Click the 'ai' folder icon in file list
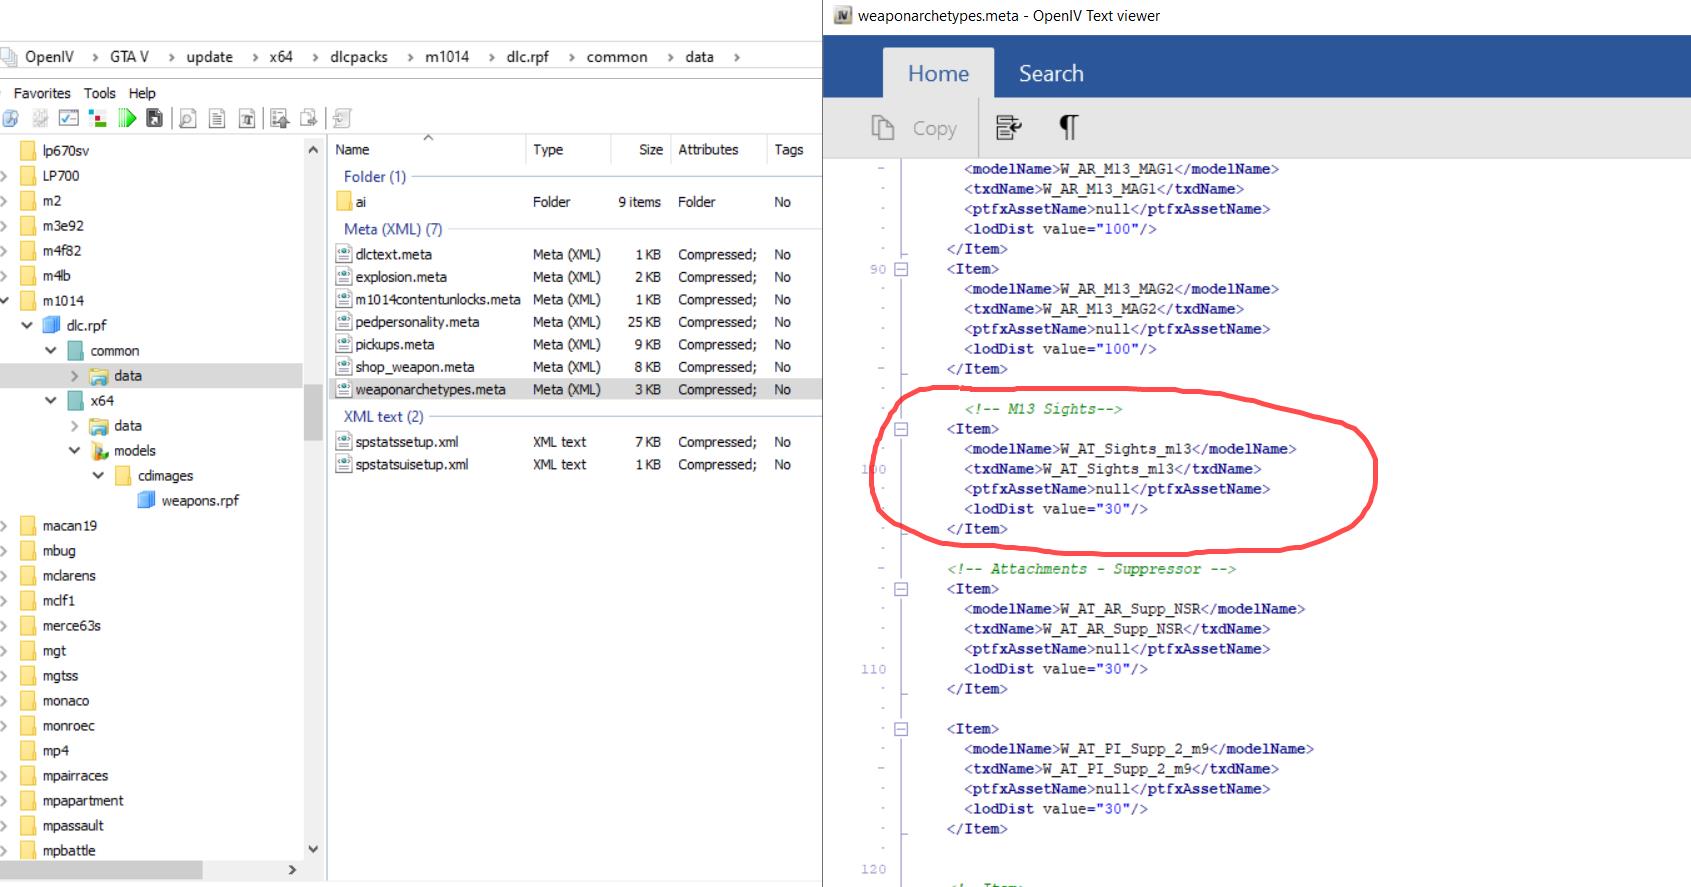 [344, 202]
